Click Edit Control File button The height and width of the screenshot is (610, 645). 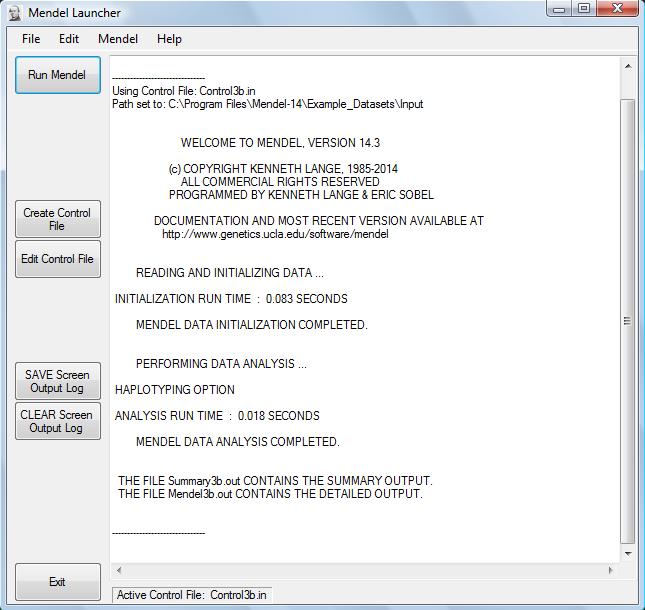[57, 259]
